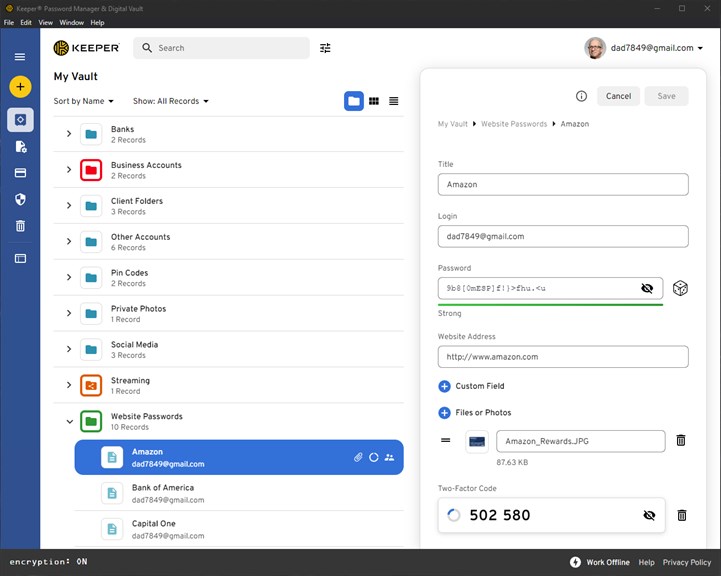Click the Keeper logo
The height and width of the screenshot is (576, 721).
[x=86, y=48]
